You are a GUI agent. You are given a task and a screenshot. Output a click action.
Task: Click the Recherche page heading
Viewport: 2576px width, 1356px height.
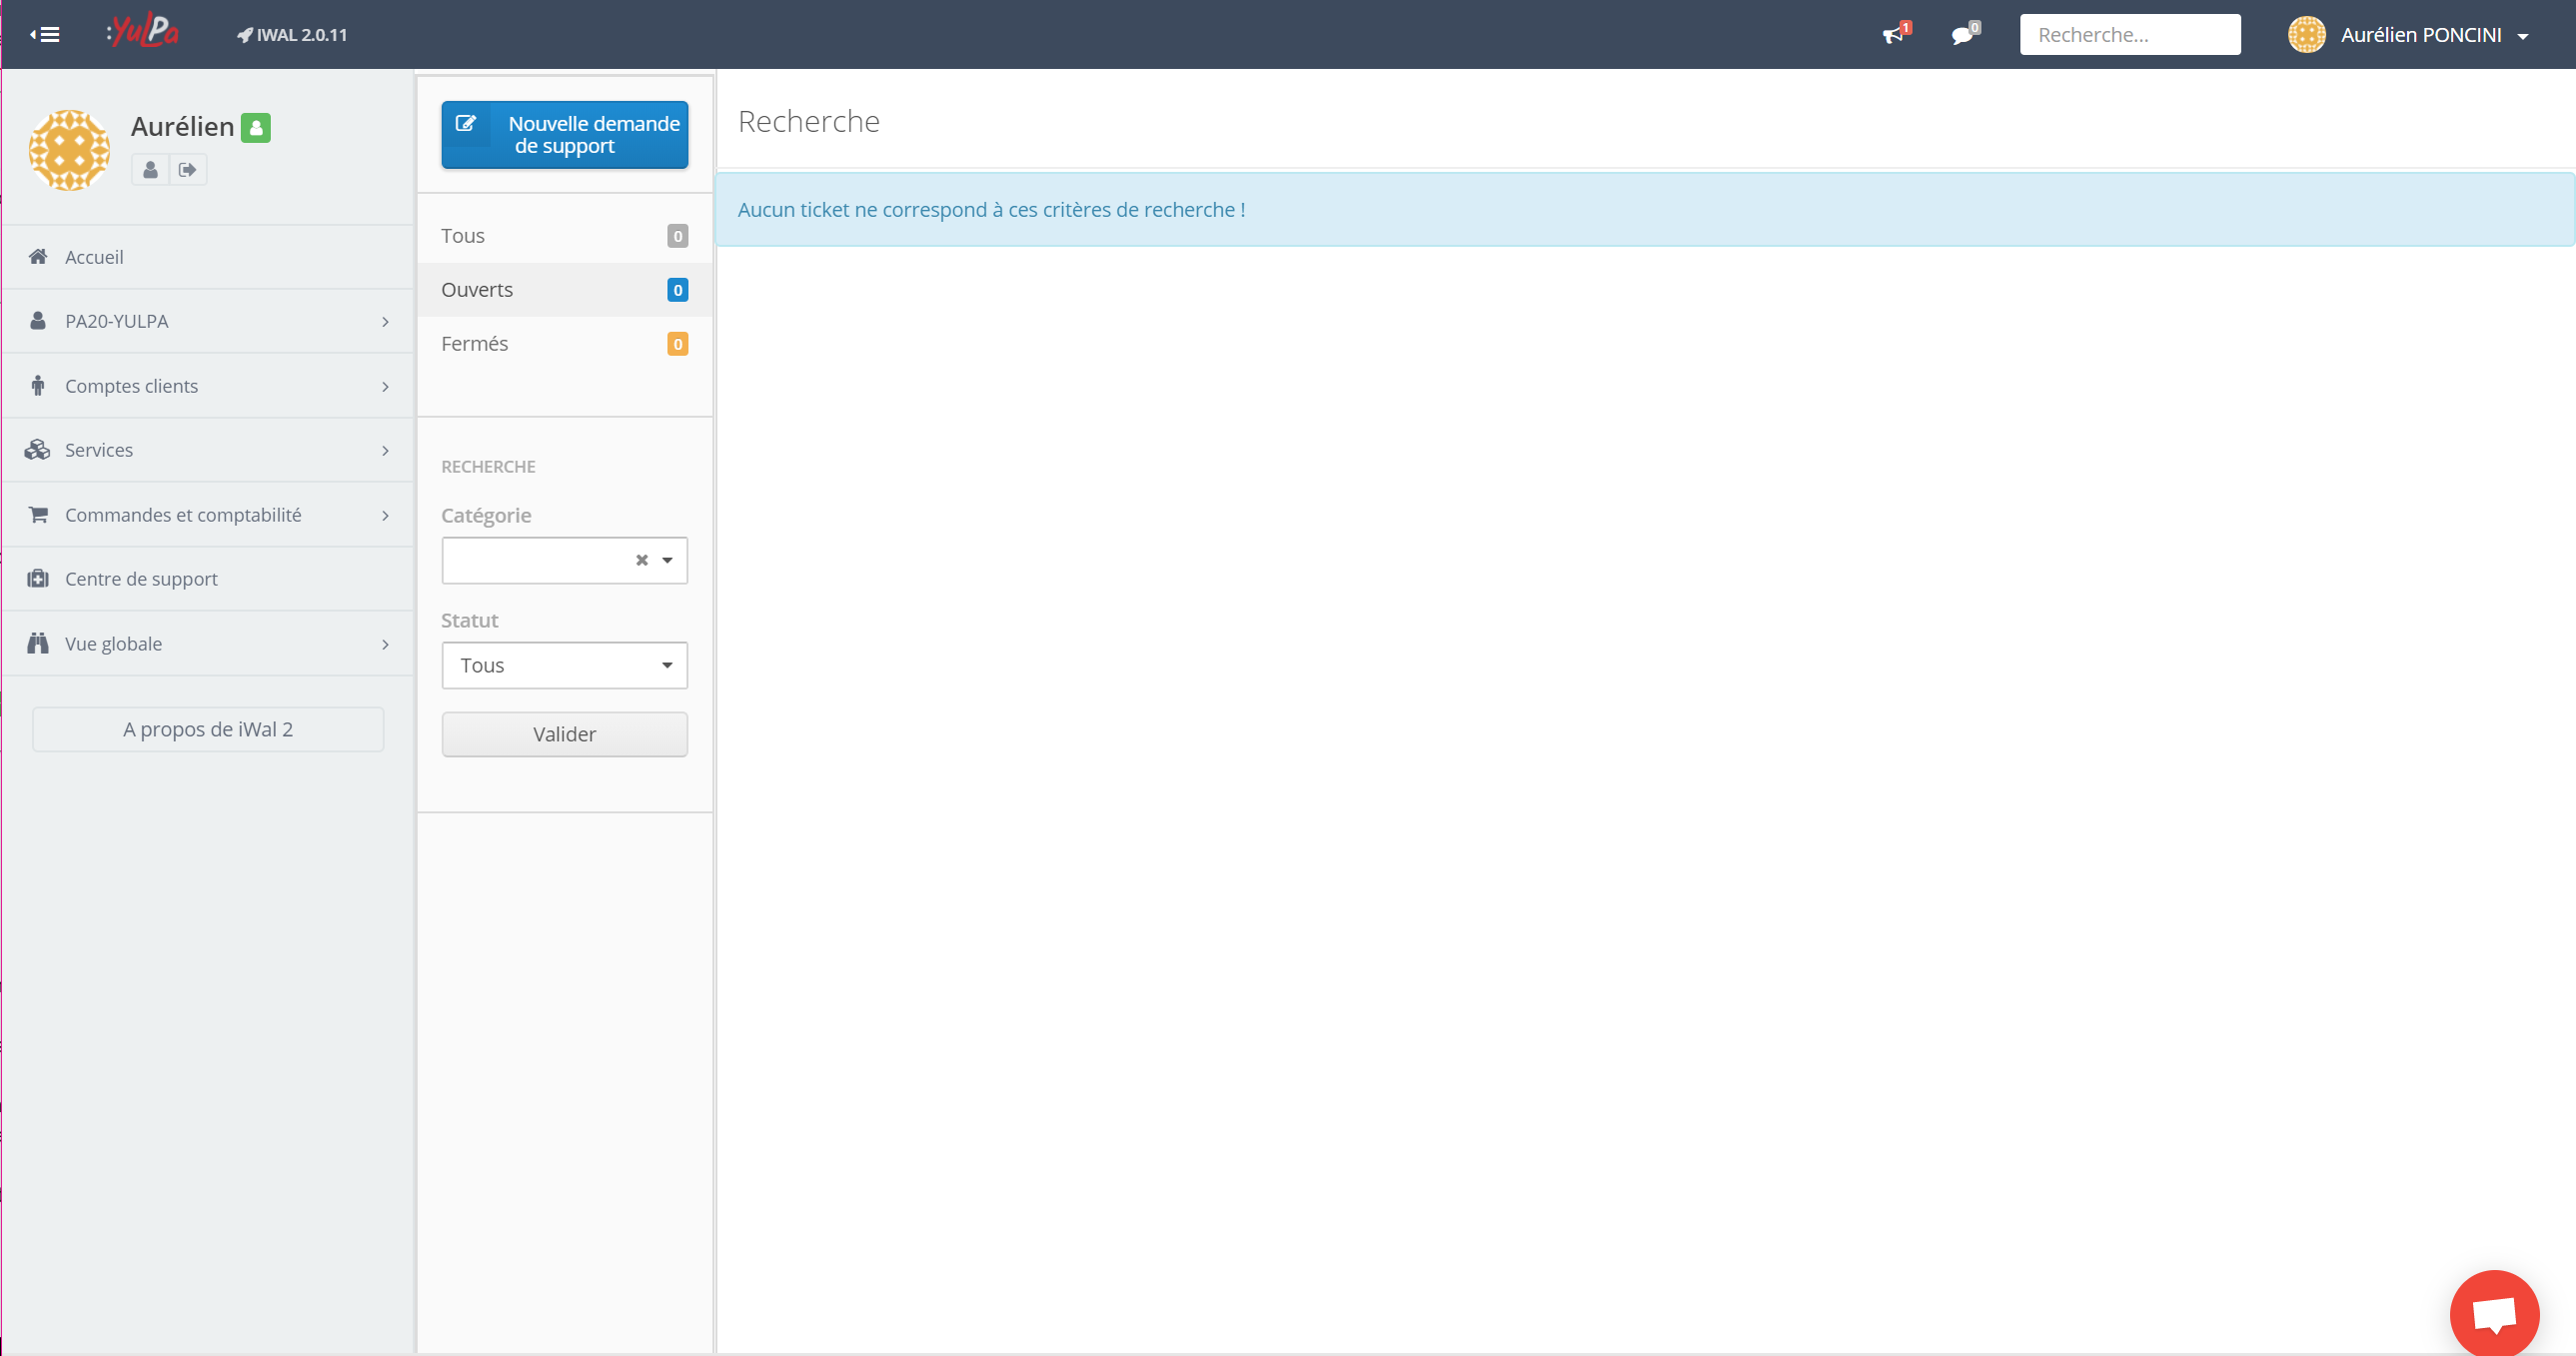[809, 121]
